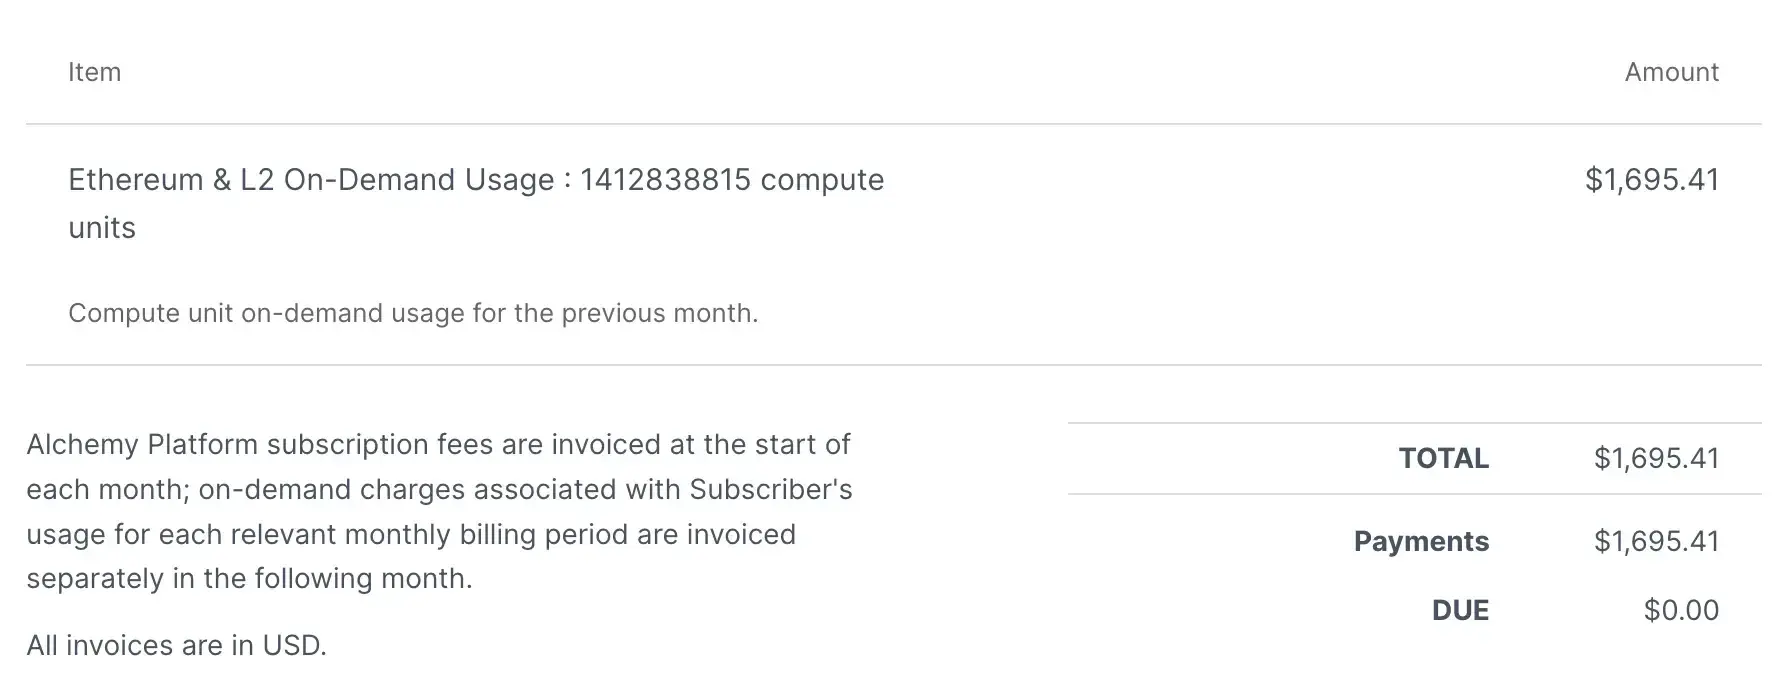Screen dimensions: 1780x676
Task: Click the Alchemy Platform subscription fees paragraph
Action: tap(438, 489)
